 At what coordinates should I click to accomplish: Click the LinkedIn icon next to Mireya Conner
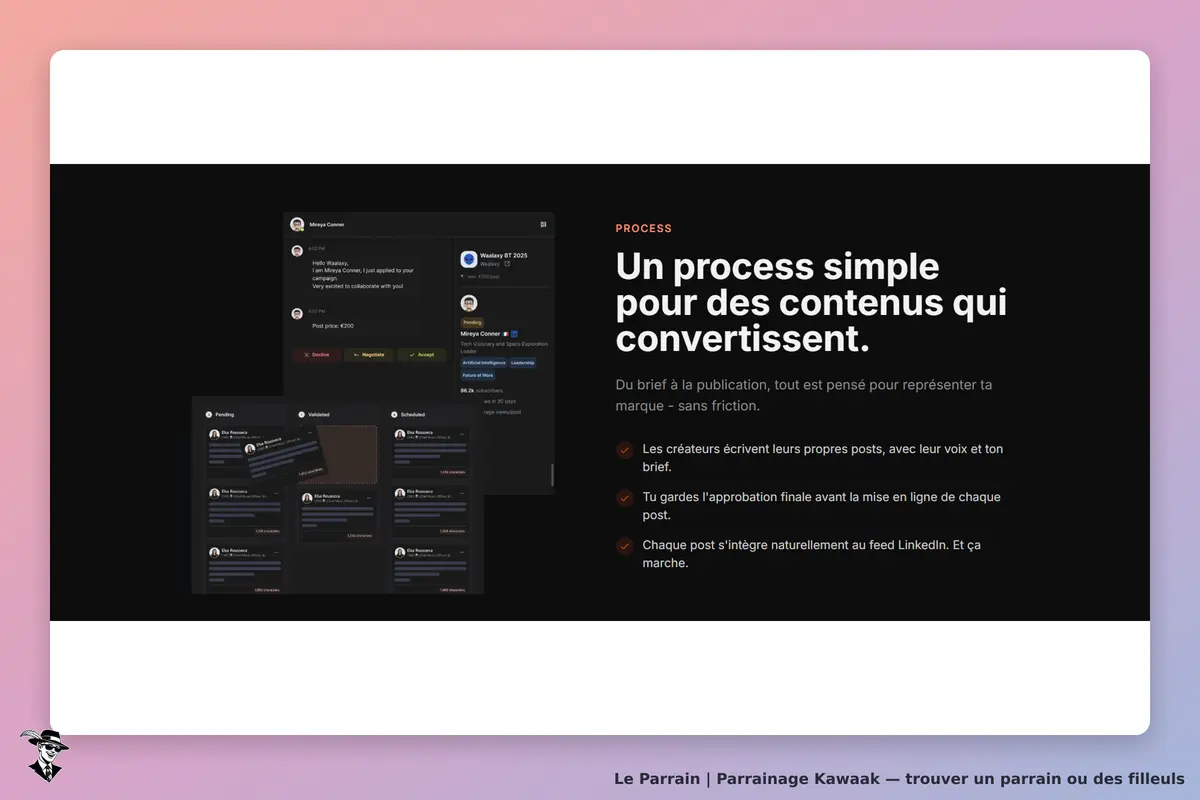[x=514, y=333]
